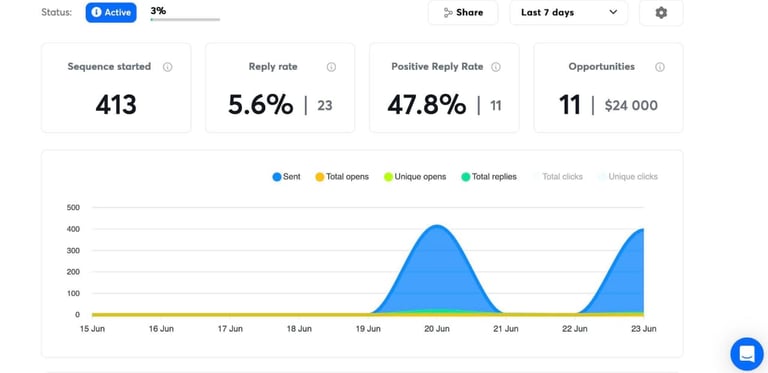Open the chat support bubble icon
This screenshot has width=768, height=373.
pyautogui.click(x=747, y=354)
